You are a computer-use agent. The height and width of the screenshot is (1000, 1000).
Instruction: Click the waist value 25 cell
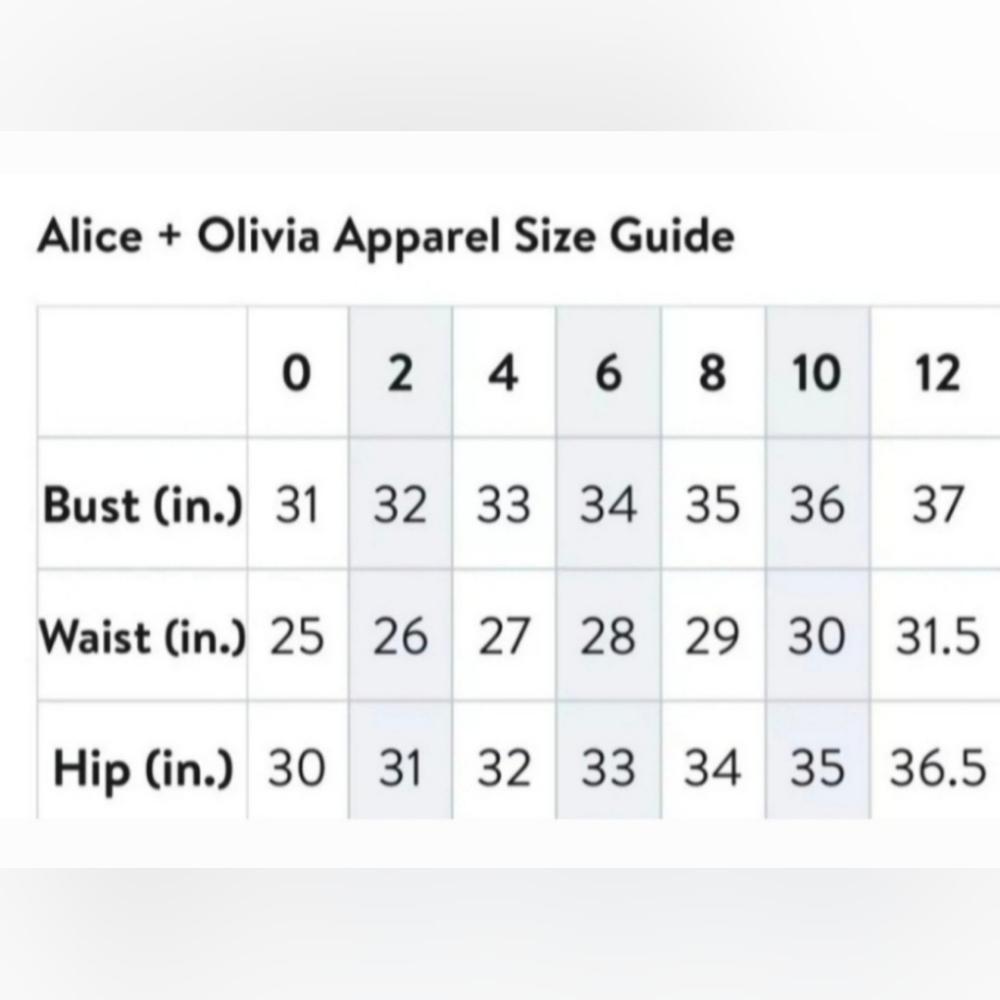tap(297, 636)
